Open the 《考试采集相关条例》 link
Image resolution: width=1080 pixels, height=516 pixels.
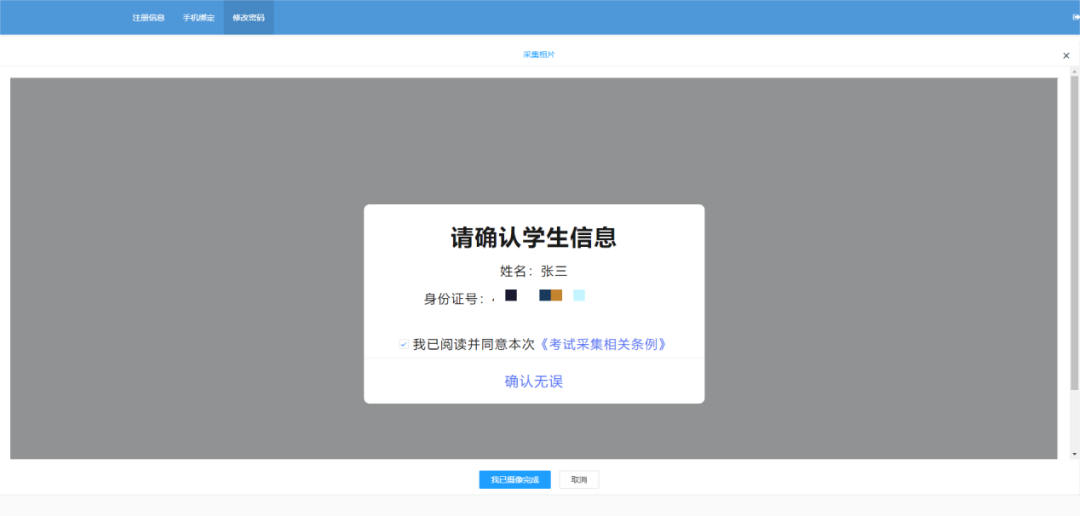click(602, 344)
